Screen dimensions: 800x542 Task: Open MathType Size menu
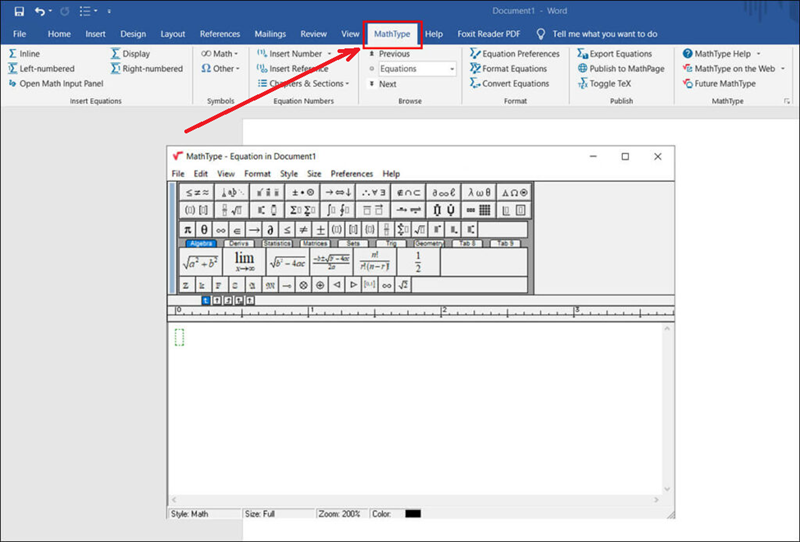click(314, 174)
